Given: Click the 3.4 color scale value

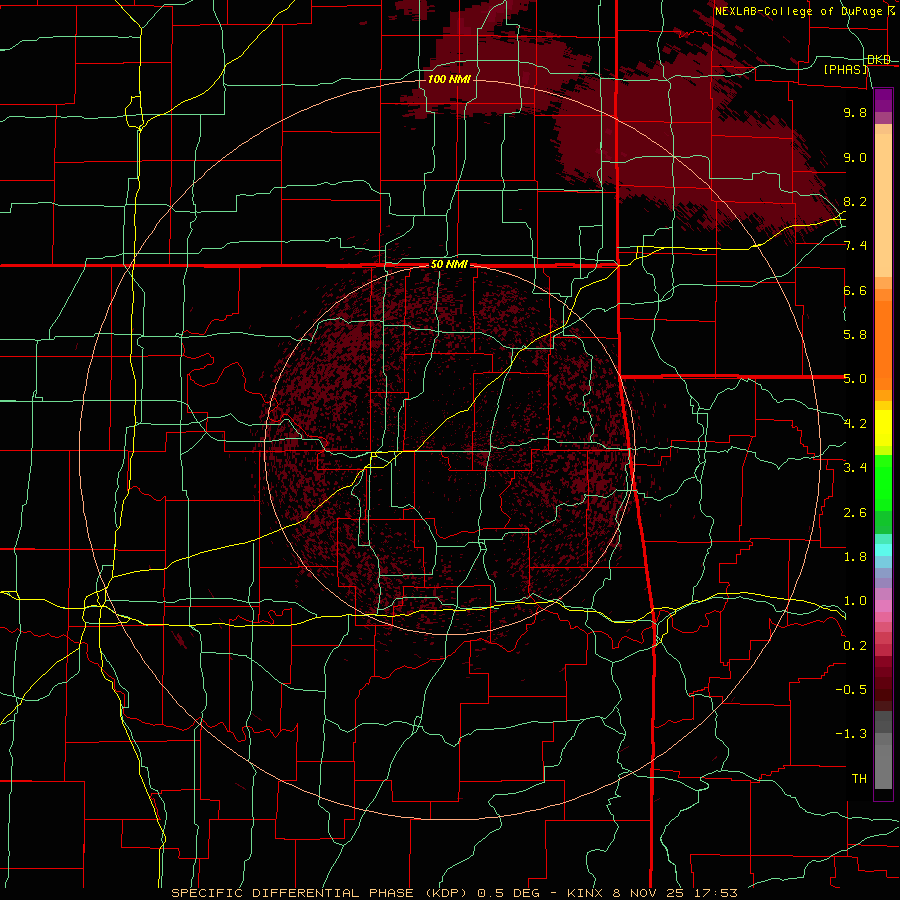Looking at the screenshot, I should 855,468.
